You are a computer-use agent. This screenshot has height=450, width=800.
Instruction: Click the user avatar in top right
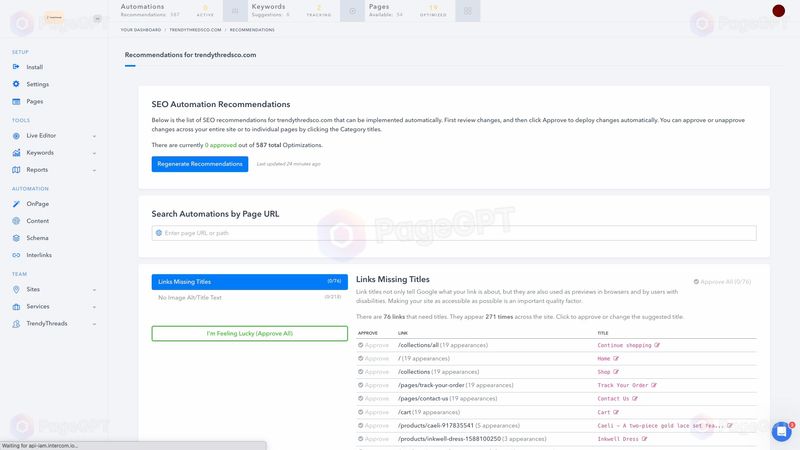pyautogui.click(x=778, y=11)
